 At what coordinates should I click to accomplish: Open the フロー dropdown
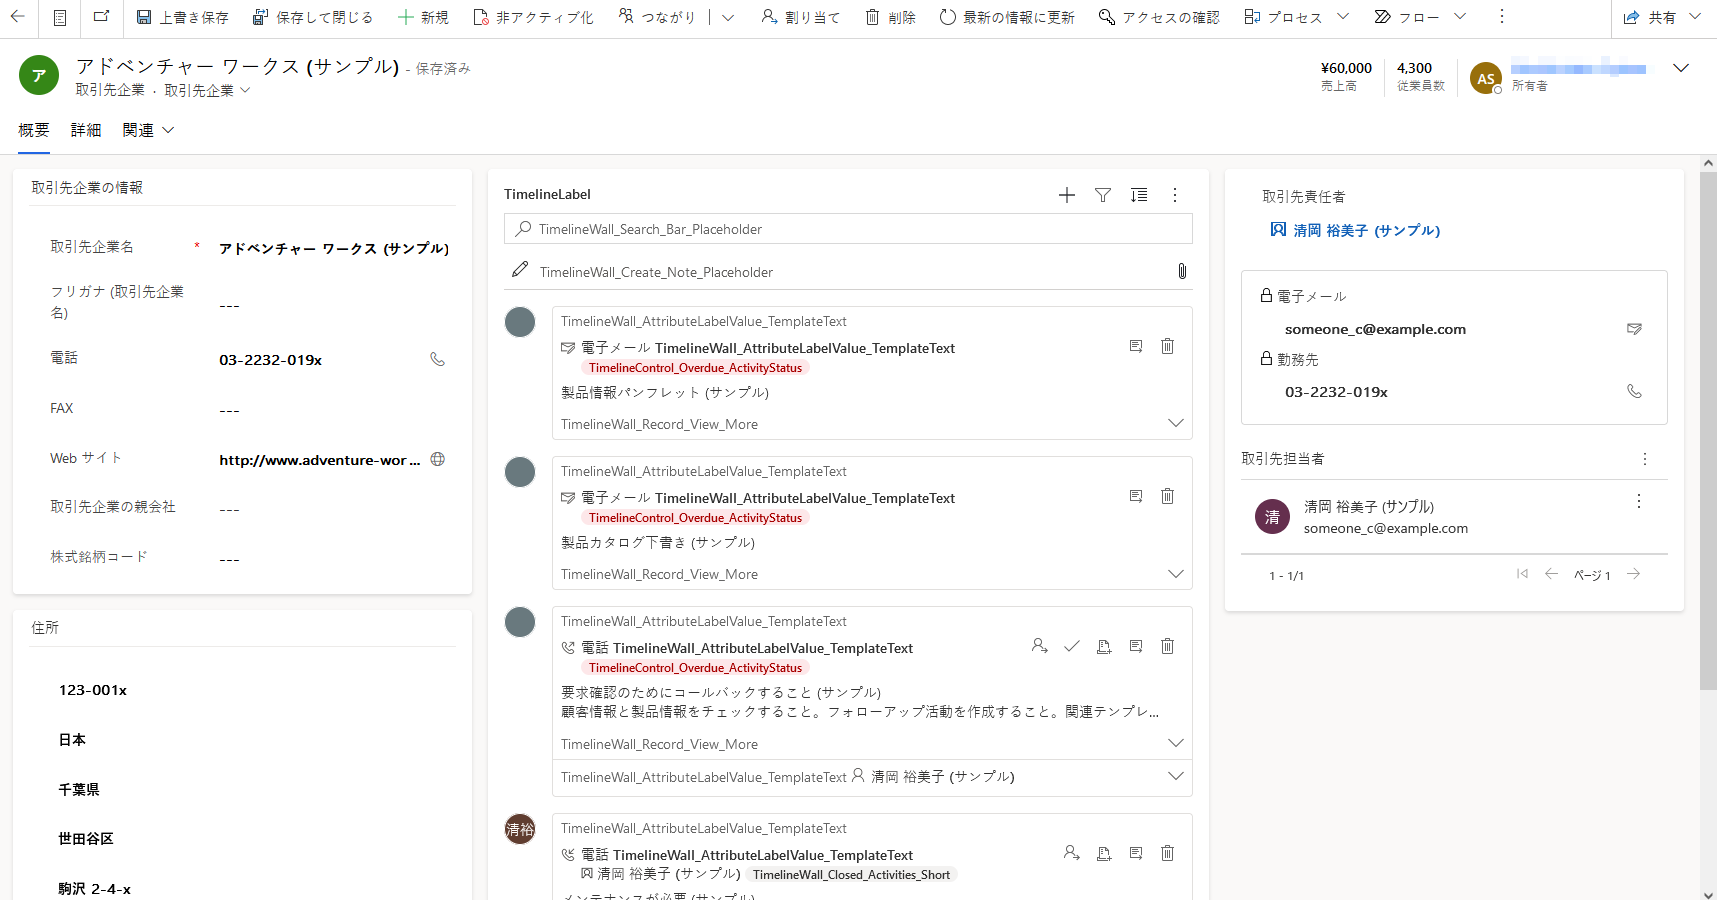pos(1460,17)
